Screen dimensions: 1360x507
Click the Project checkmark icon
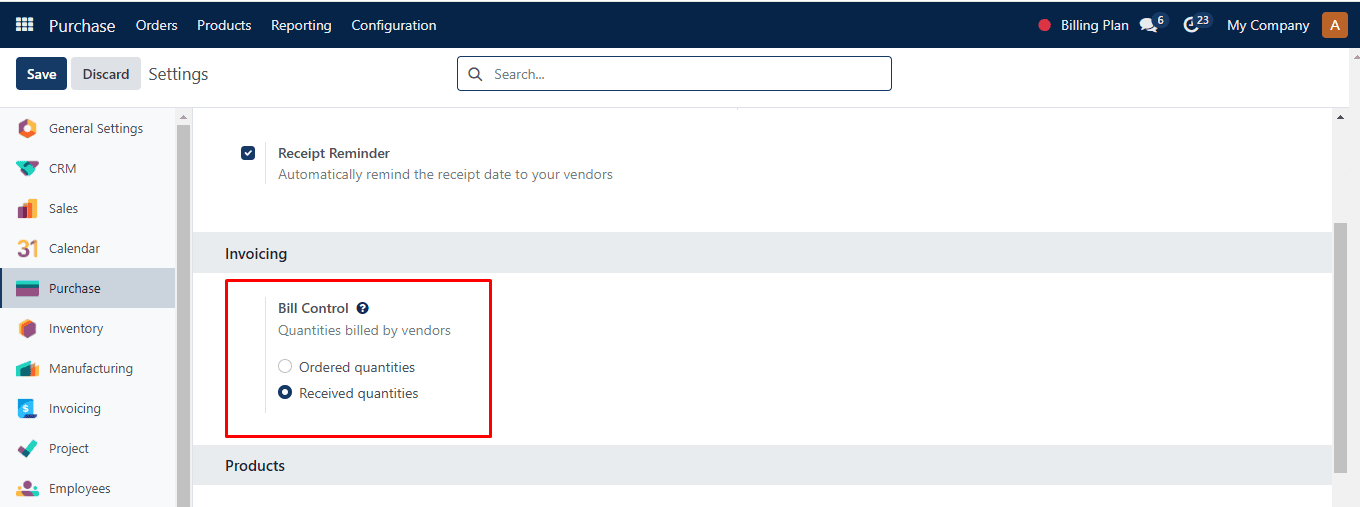click(x=27, y=448)
